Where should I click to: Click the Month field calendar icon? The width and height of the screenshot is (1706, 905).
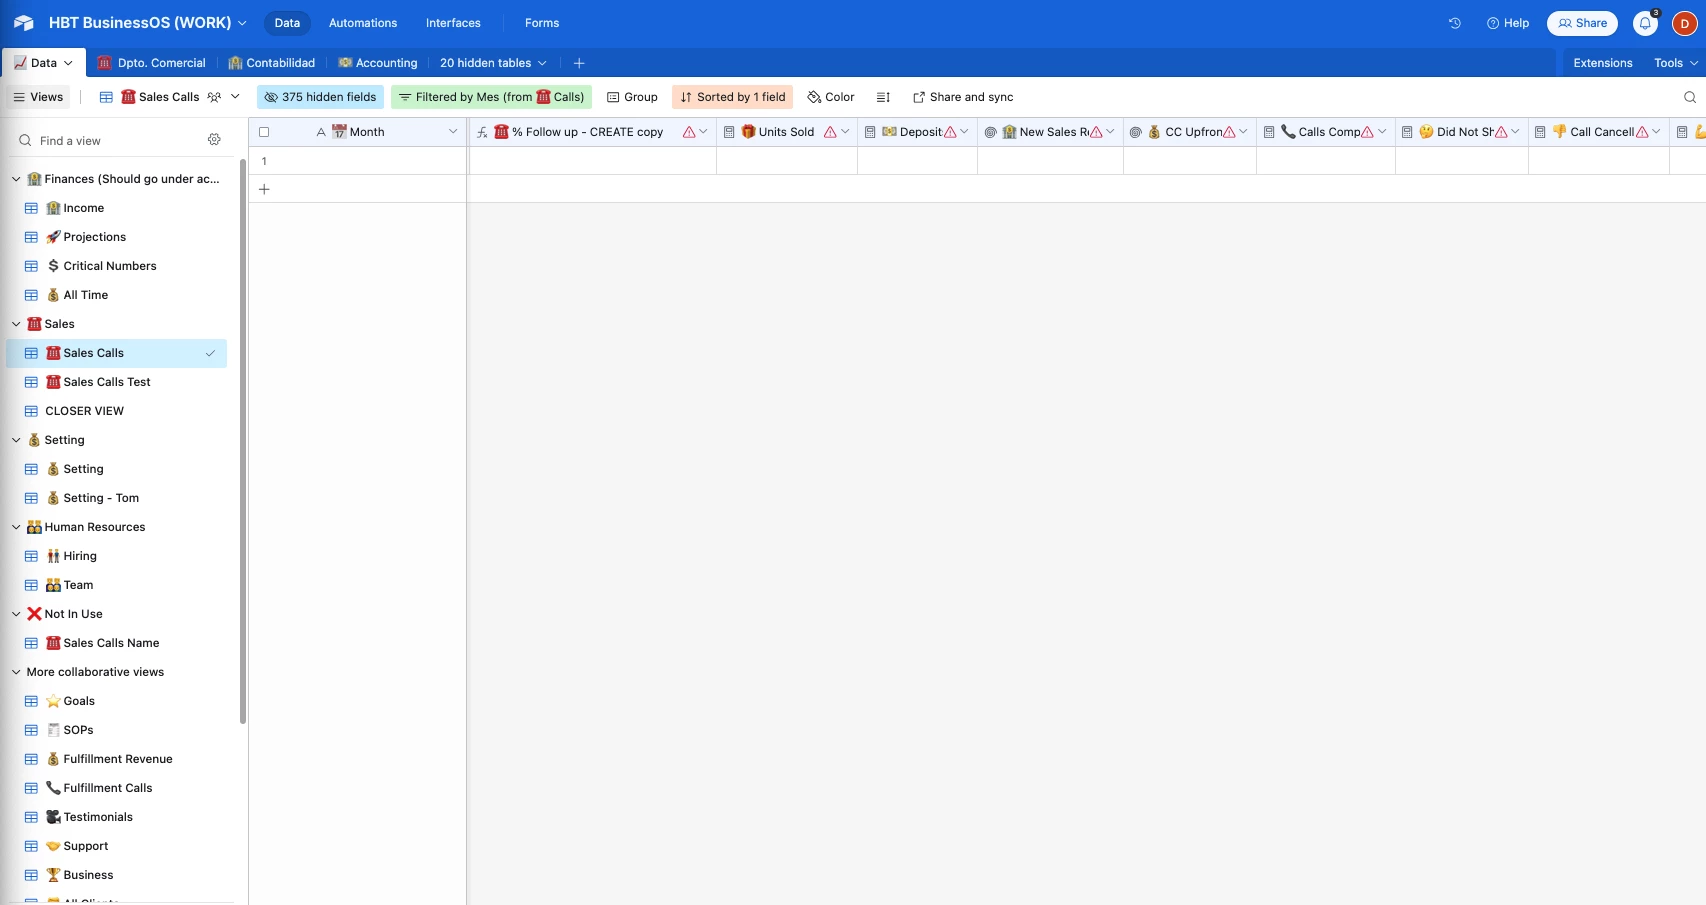[x=339, y=132]
